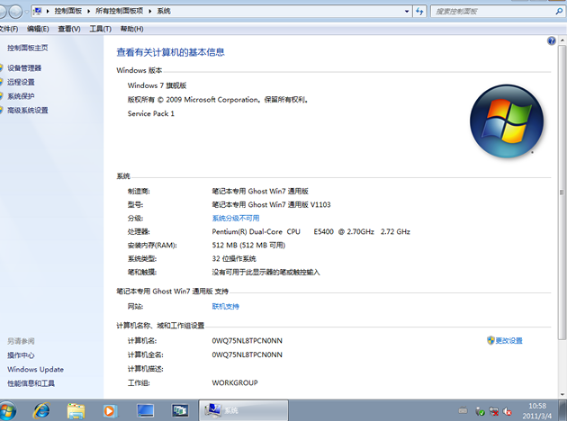Expand the arrow after 所有控制面板项 breadcrumb
This screenshot has width=568, height=421.
click(150, 11)
